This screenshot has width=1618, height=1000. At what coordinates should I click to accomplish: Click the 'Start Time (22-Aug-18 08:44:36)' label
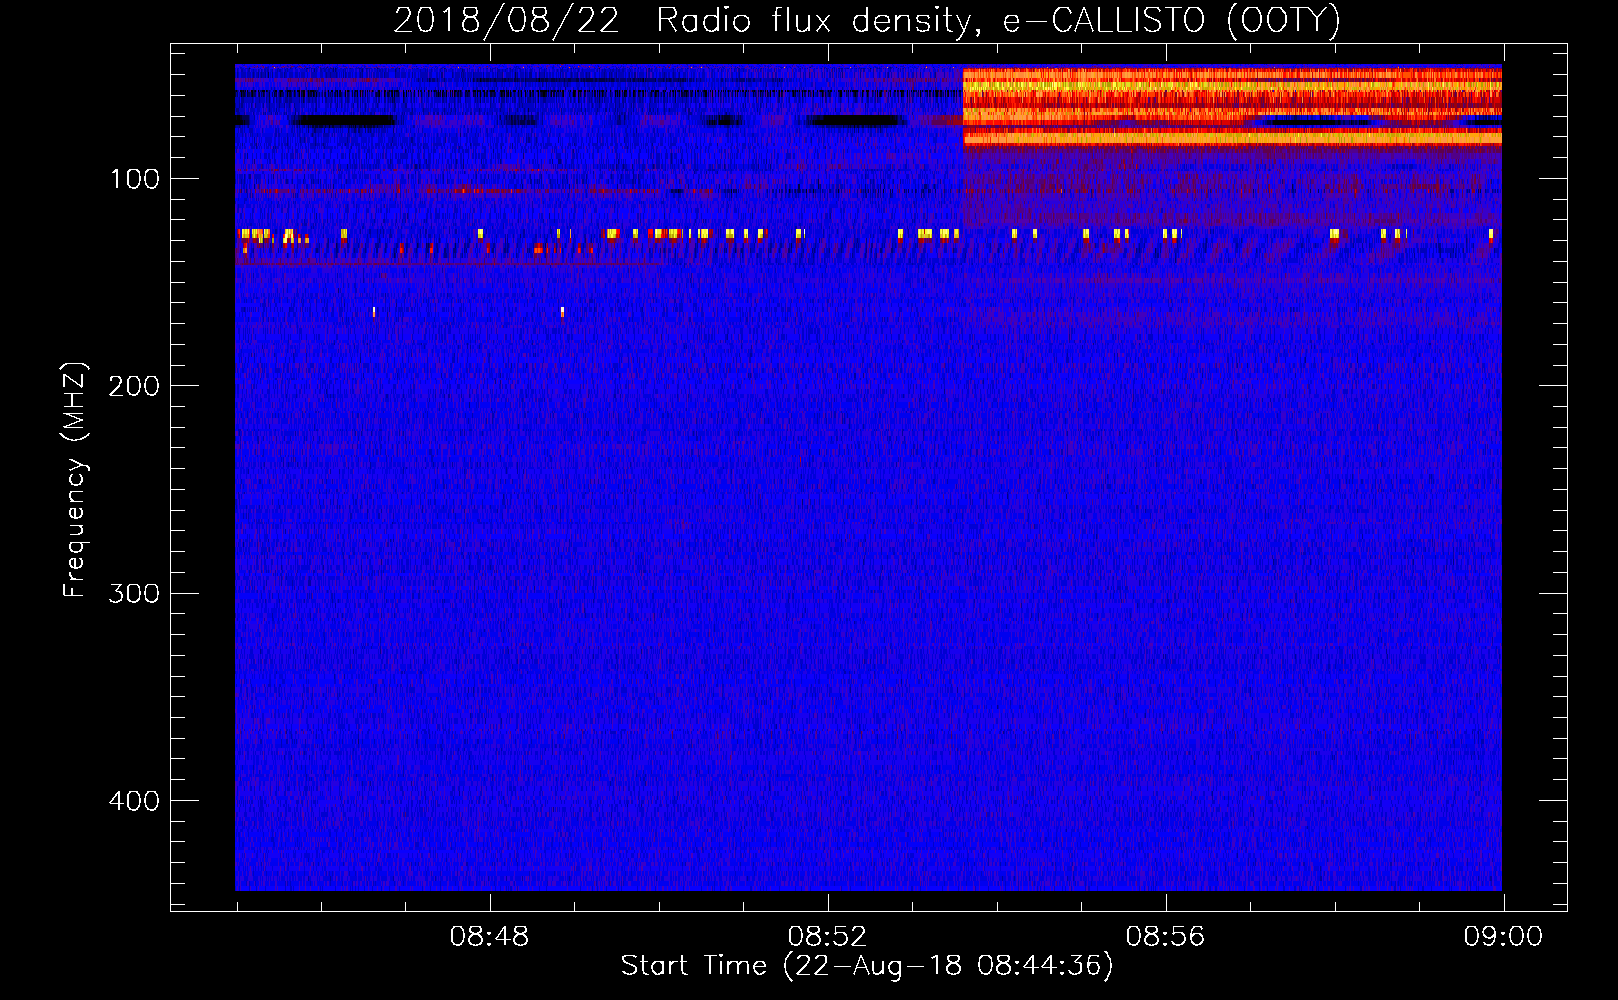tap(866, 966)
